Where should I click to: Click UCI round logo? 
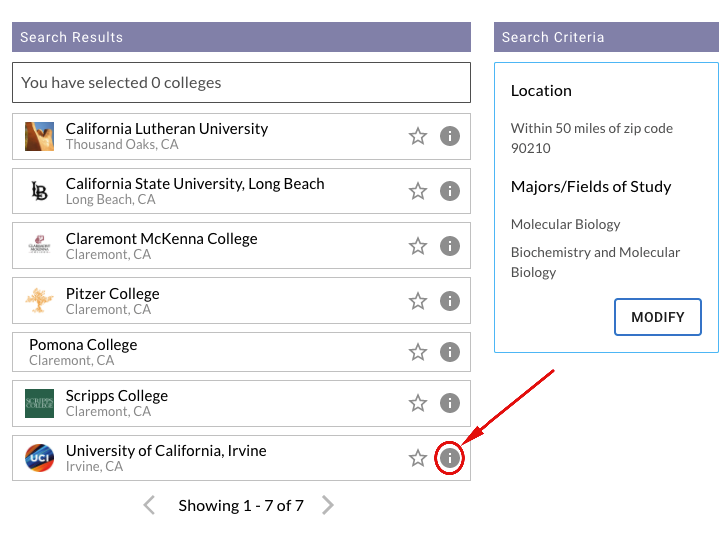point(39,458)
